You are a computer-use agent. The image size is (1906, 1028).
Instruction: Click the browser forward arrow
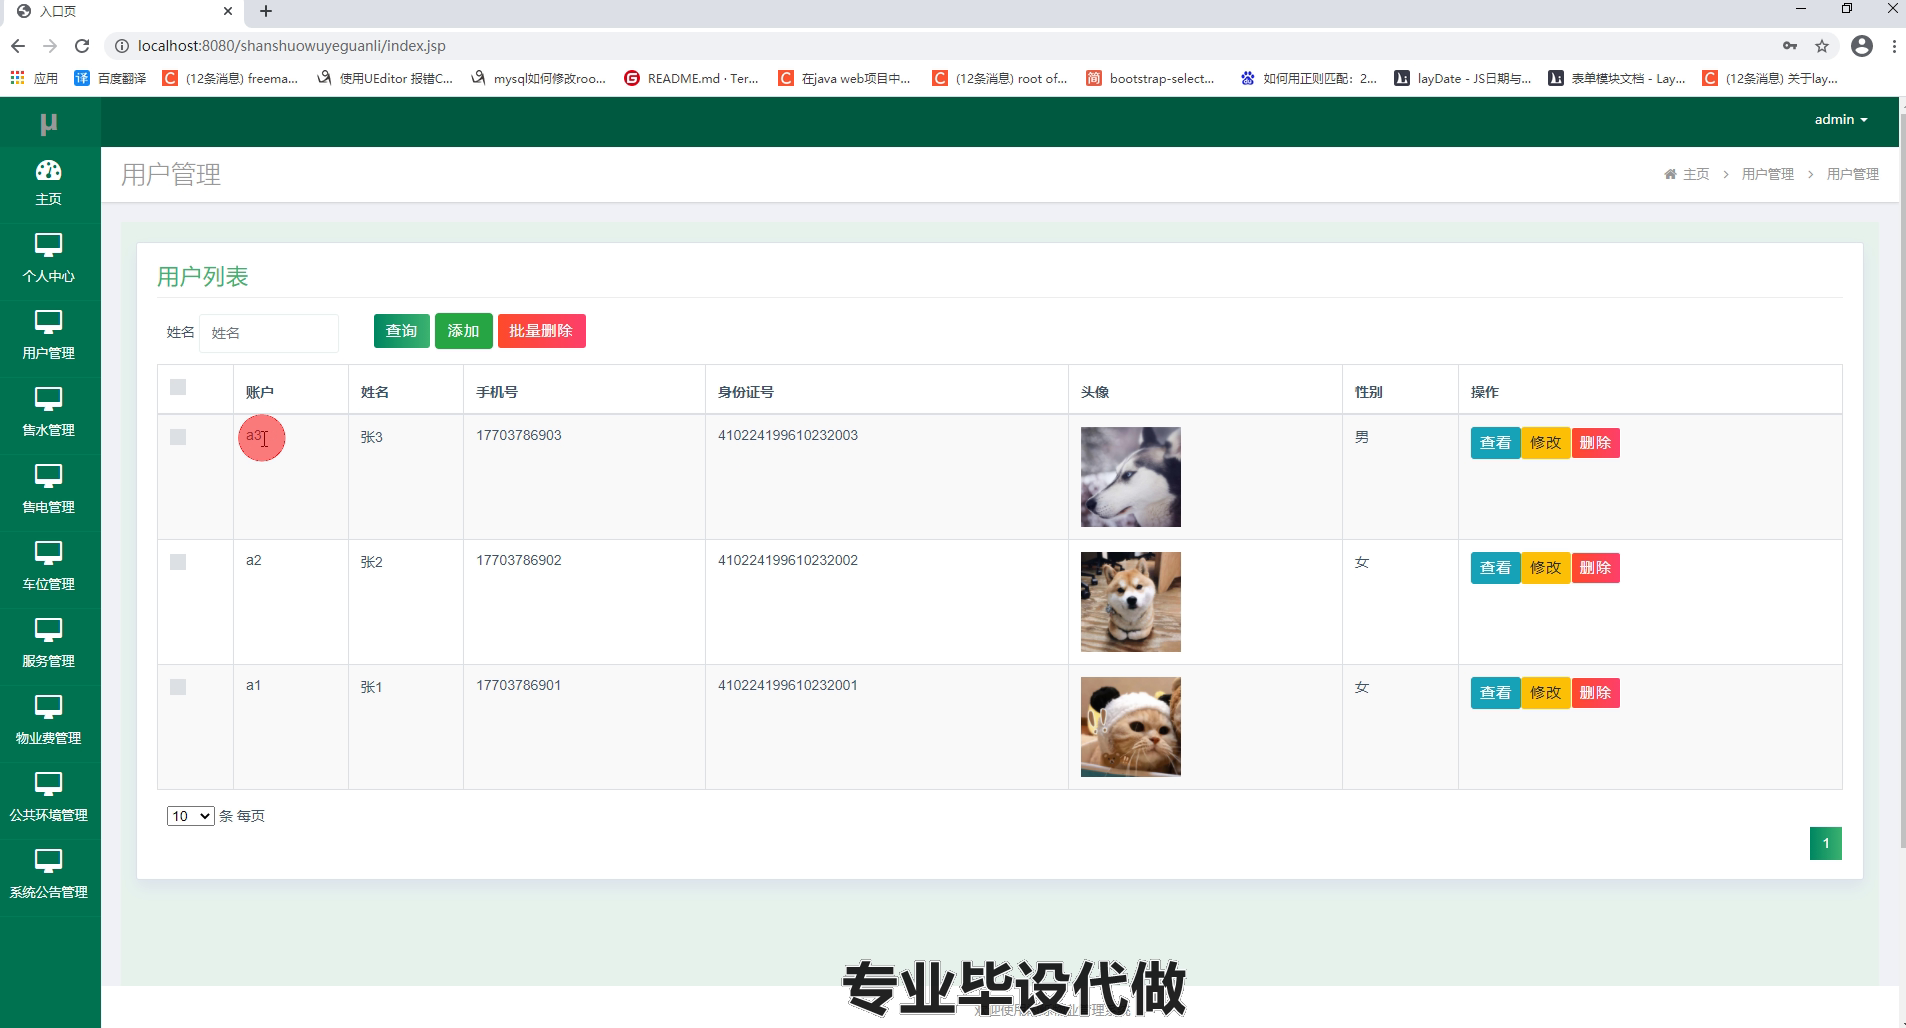click(50, 46)
